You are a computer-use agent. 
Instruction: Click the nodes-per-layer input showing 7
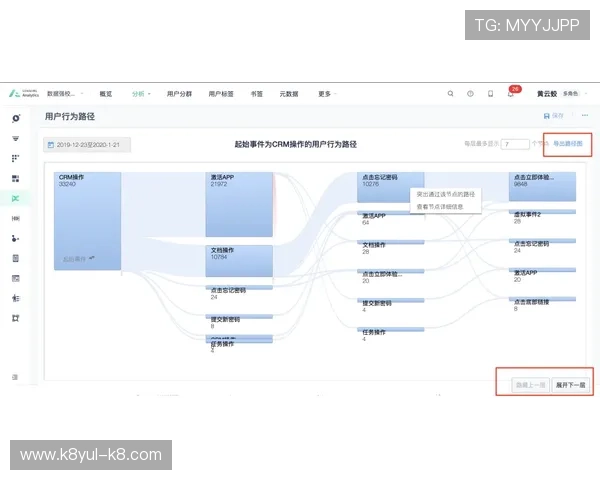(515, 144)
